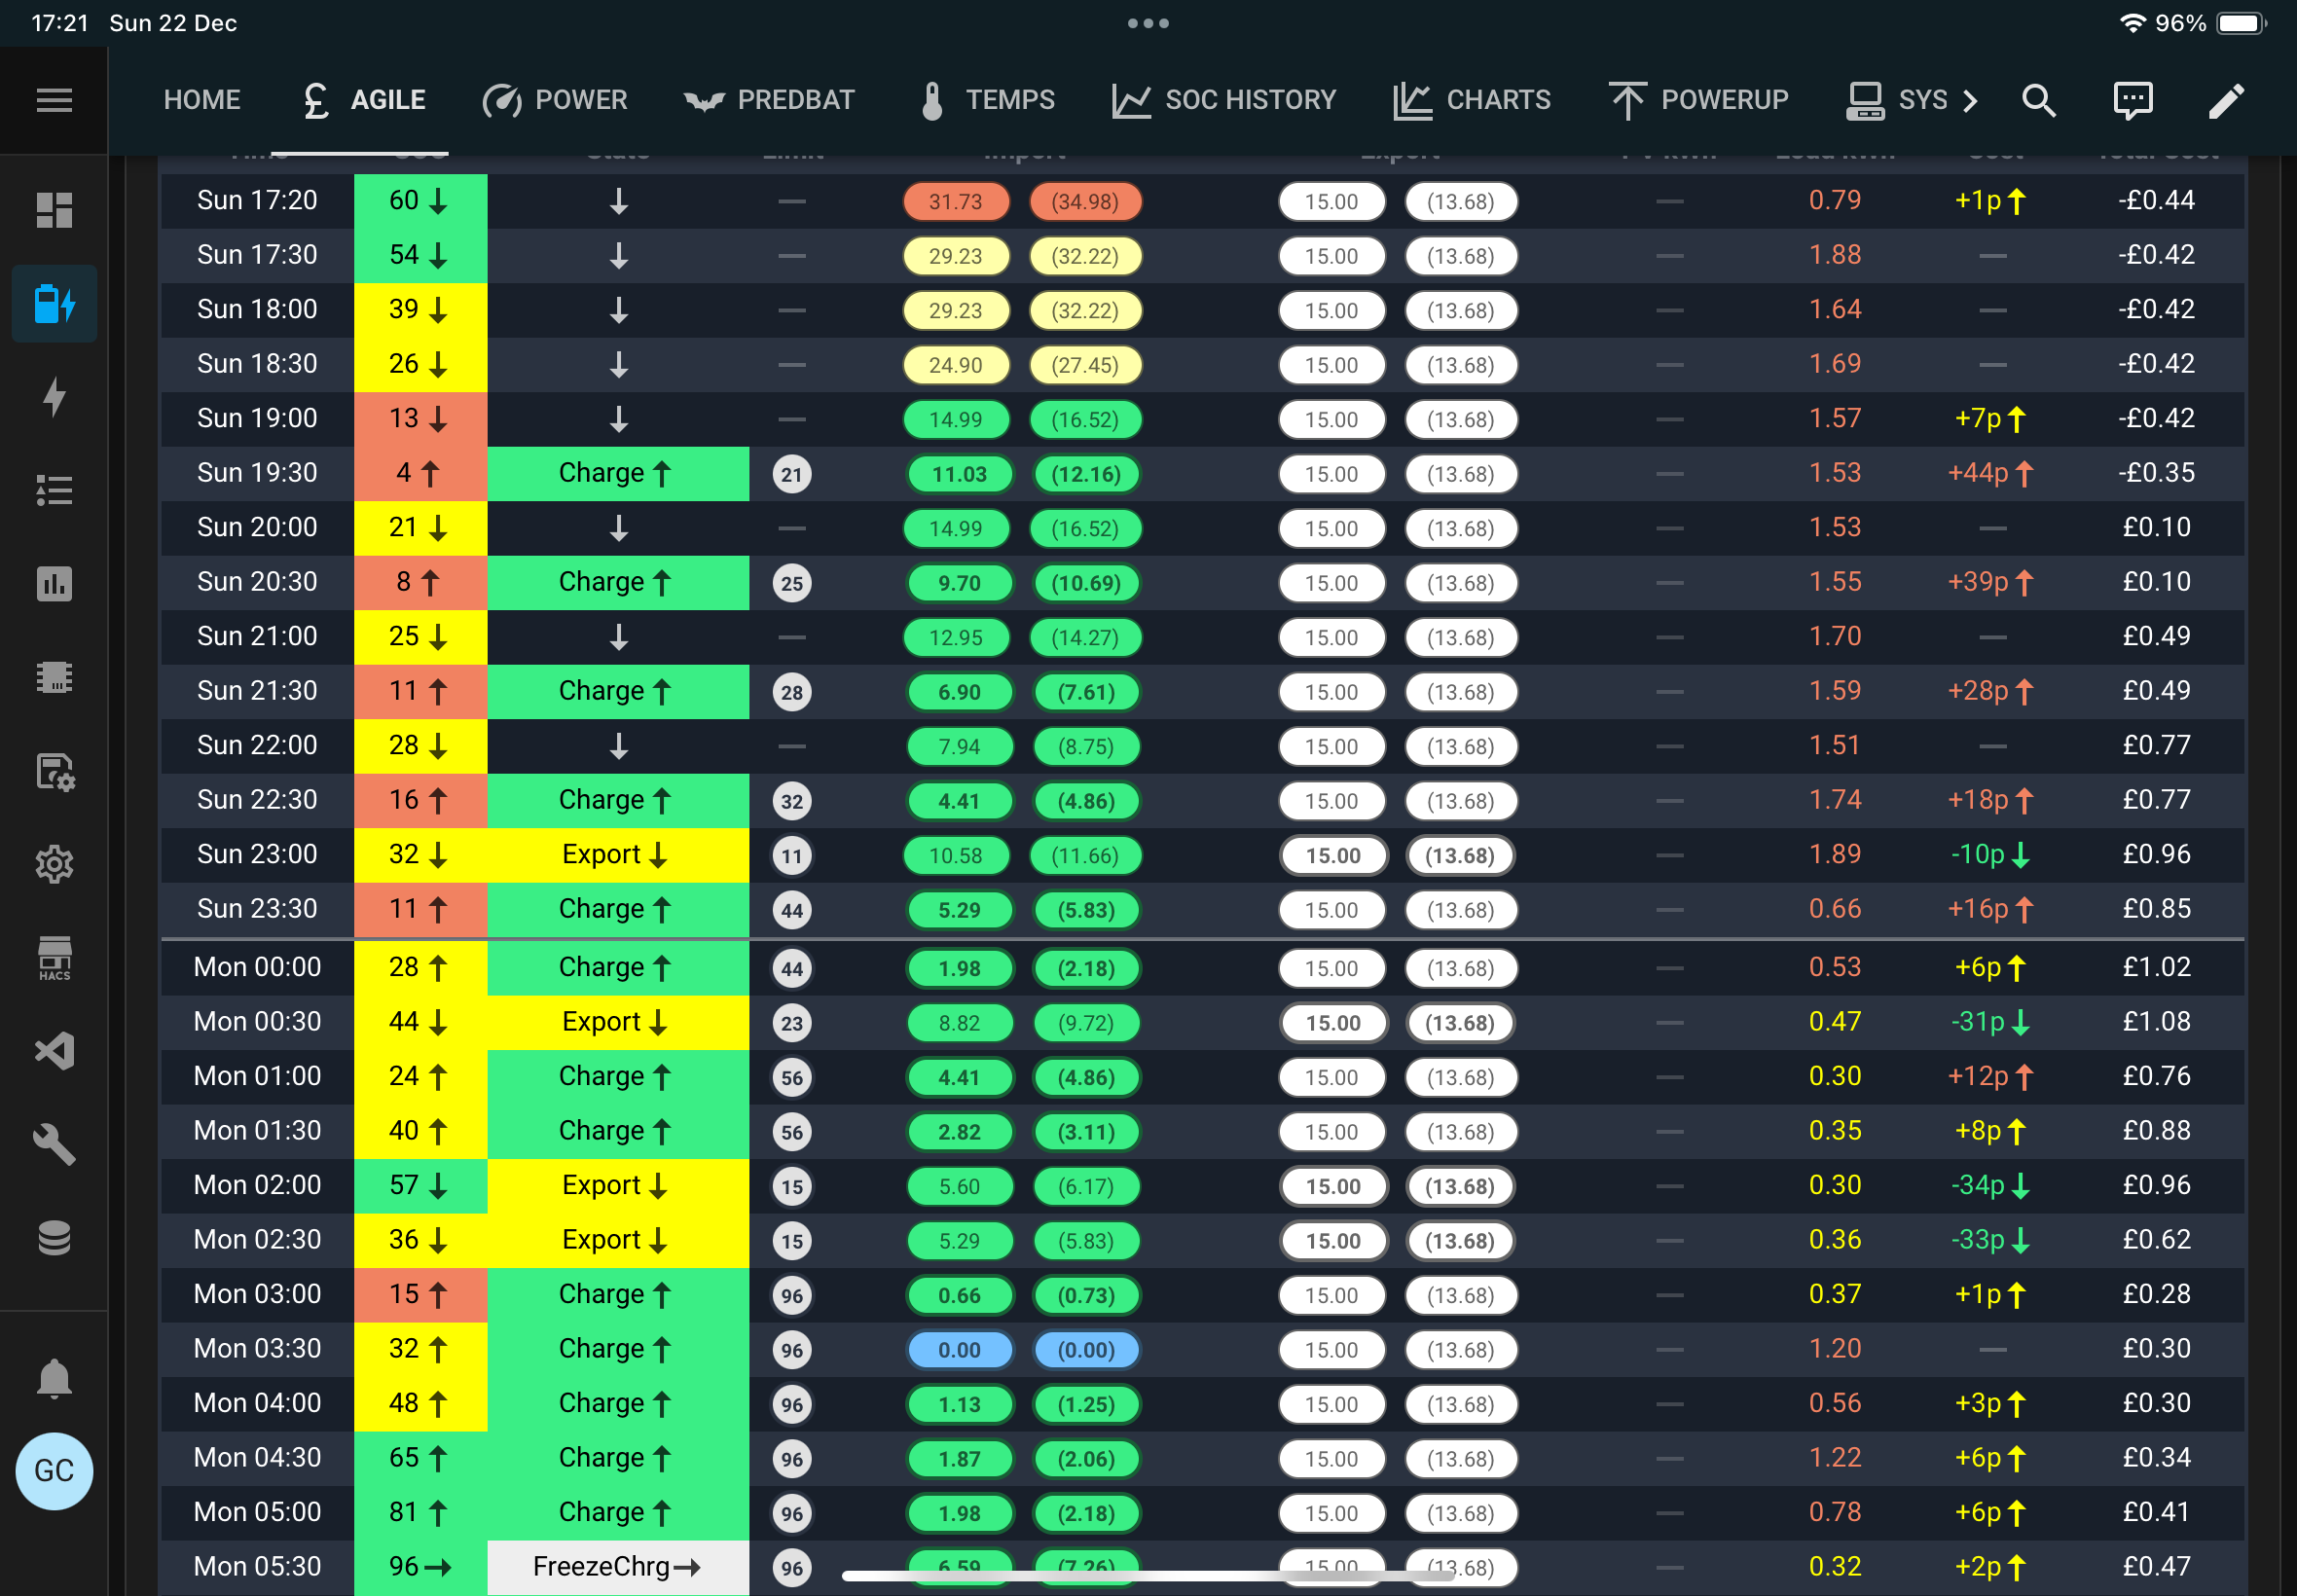Click the horizontal scrollbar at table bottom
Image resolution: width=2297 pixels, height=1596 pixels.
pyautogui.click(x=1148, y=1576)
